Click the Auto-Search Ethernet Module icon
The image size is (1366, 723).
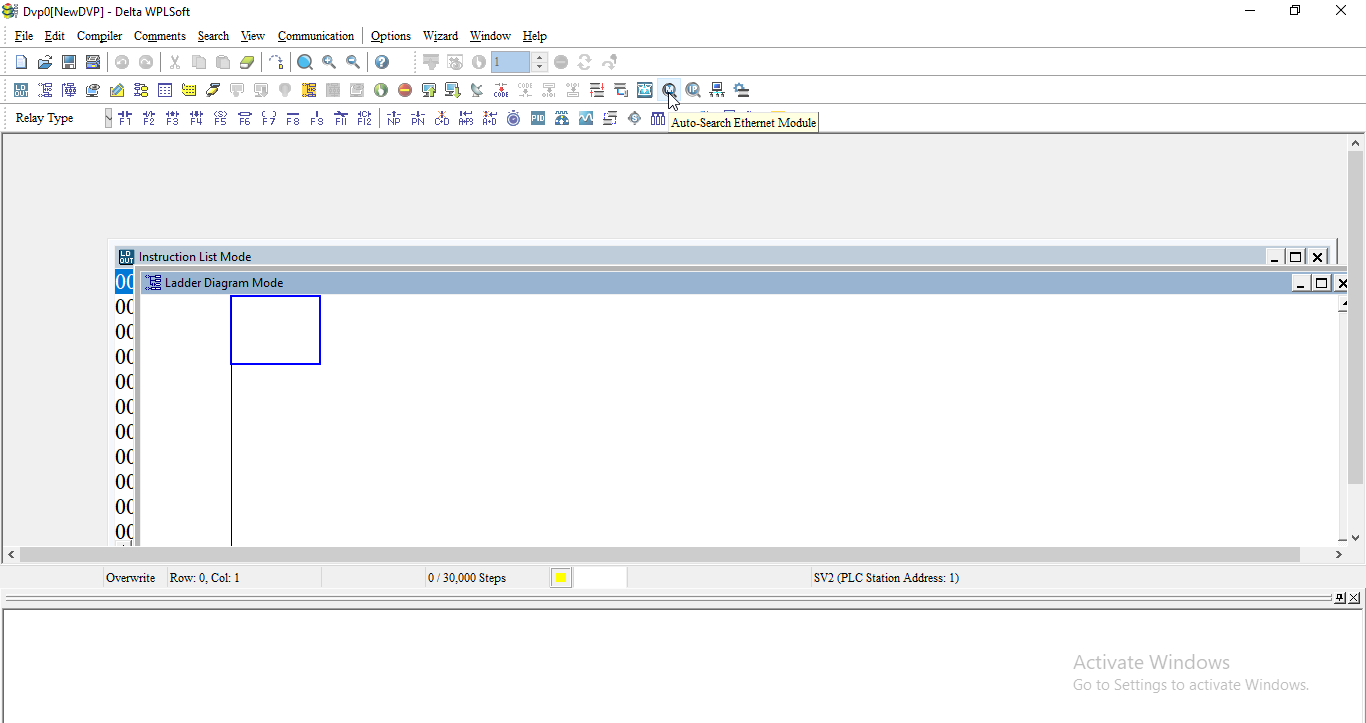(669, 90)
